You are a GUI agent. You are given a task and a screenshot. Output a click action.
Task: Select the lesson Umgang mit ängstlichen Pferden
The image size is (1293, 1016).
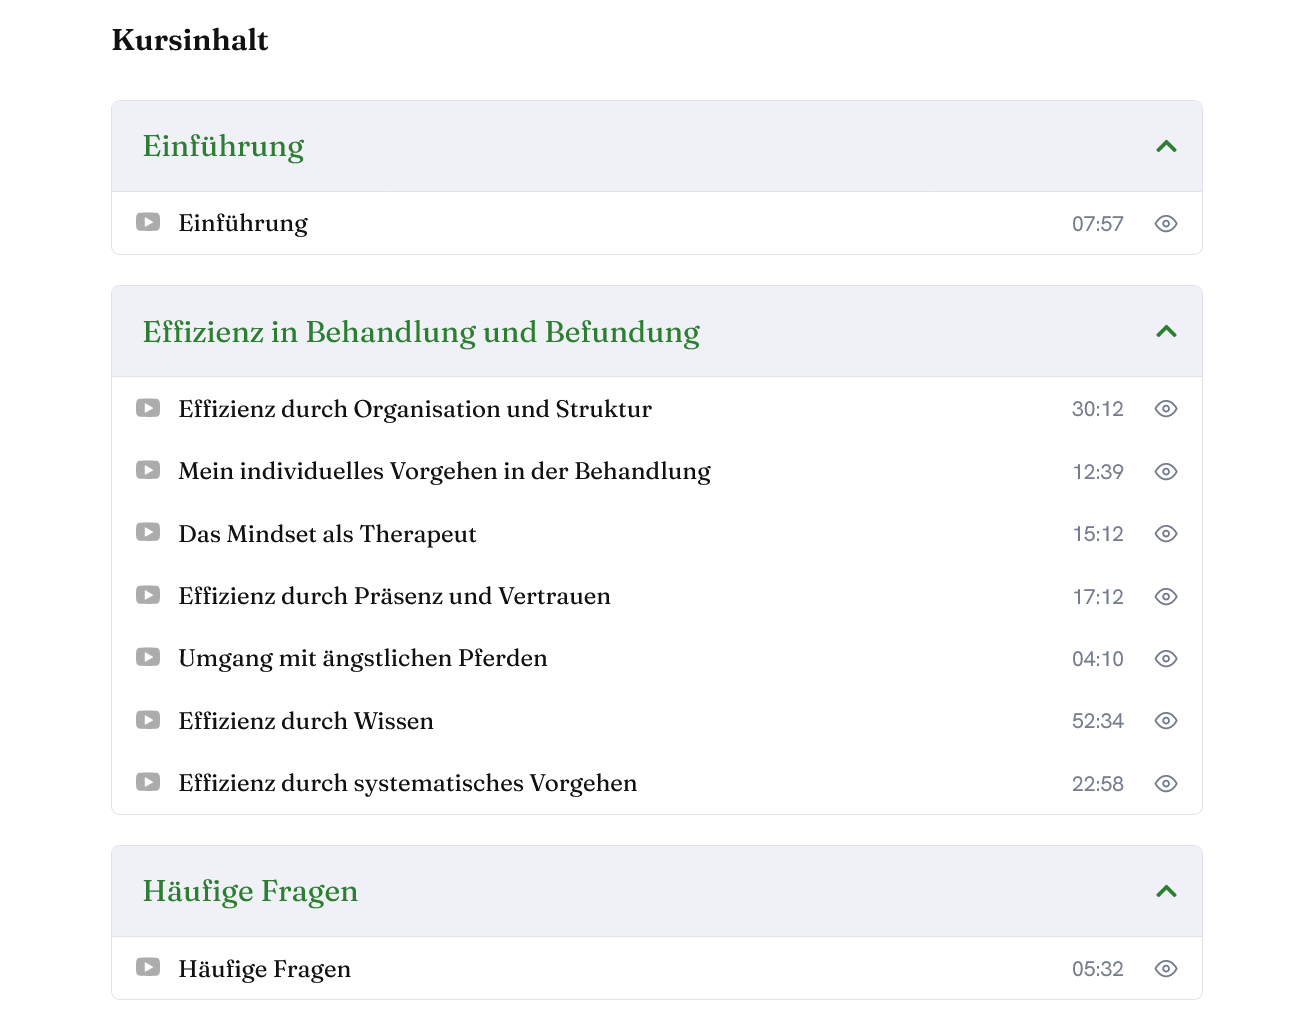[363, 657]
